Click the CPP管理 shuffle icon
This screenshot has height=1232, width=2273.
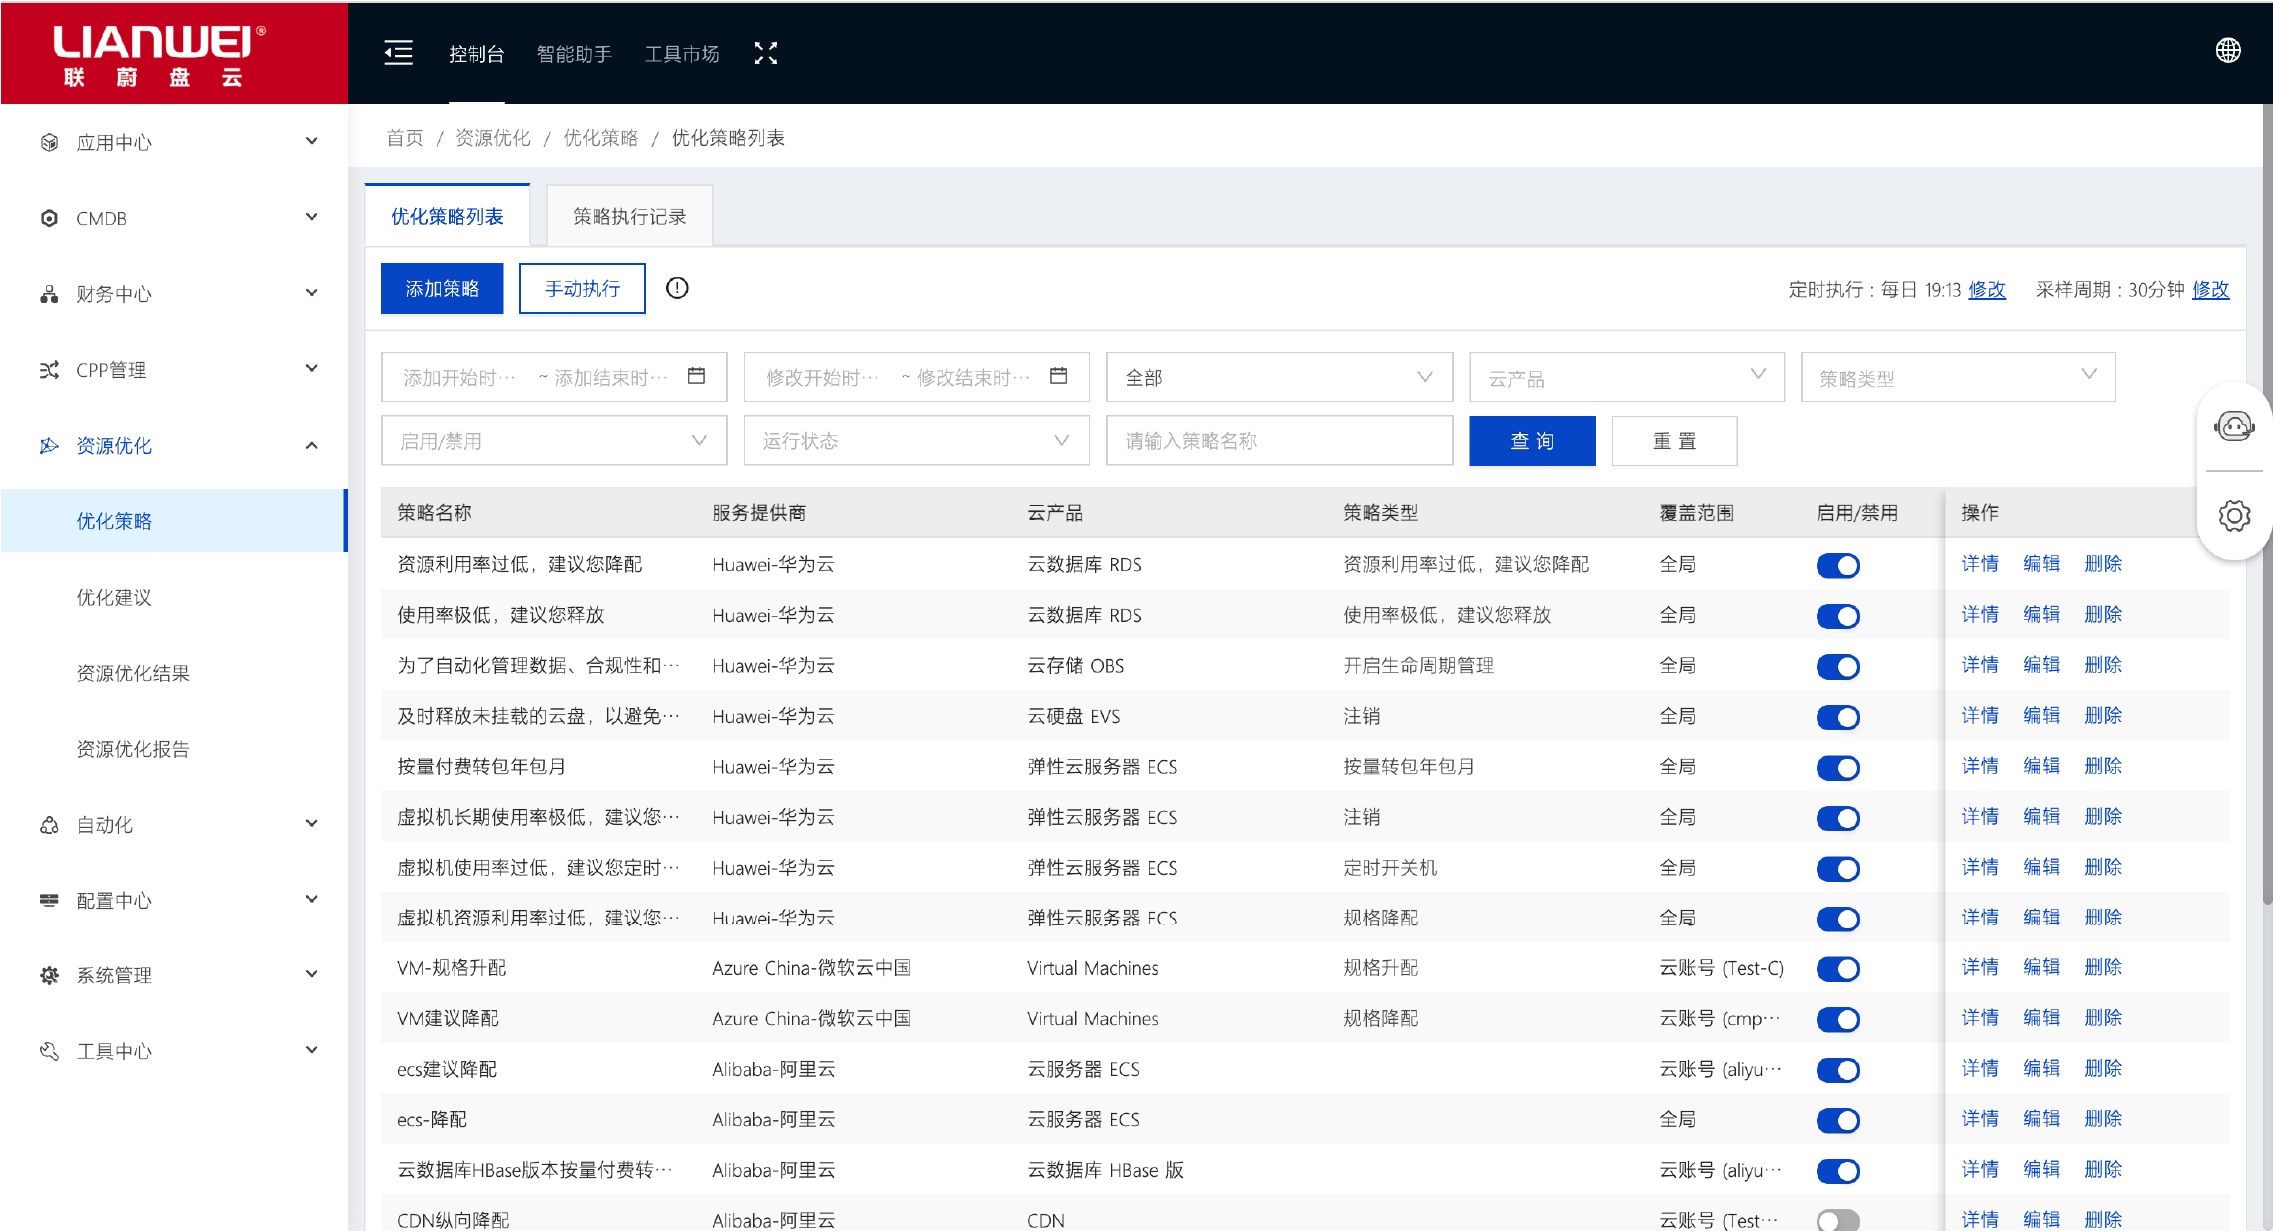[49, 370]
